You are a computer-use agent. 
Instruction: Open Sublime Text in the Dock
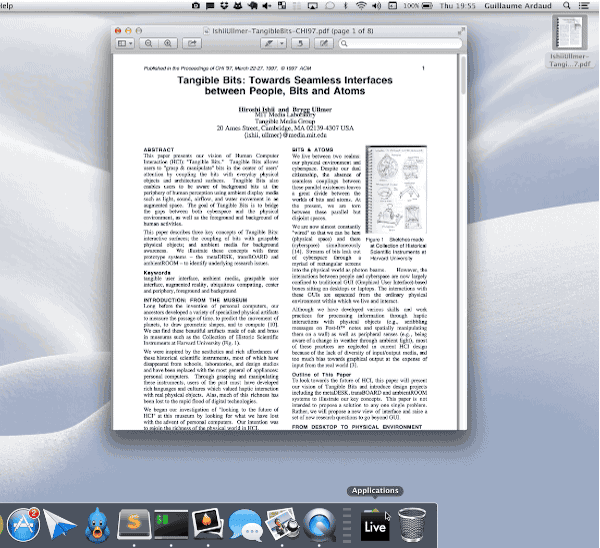(x=134, y=524)
